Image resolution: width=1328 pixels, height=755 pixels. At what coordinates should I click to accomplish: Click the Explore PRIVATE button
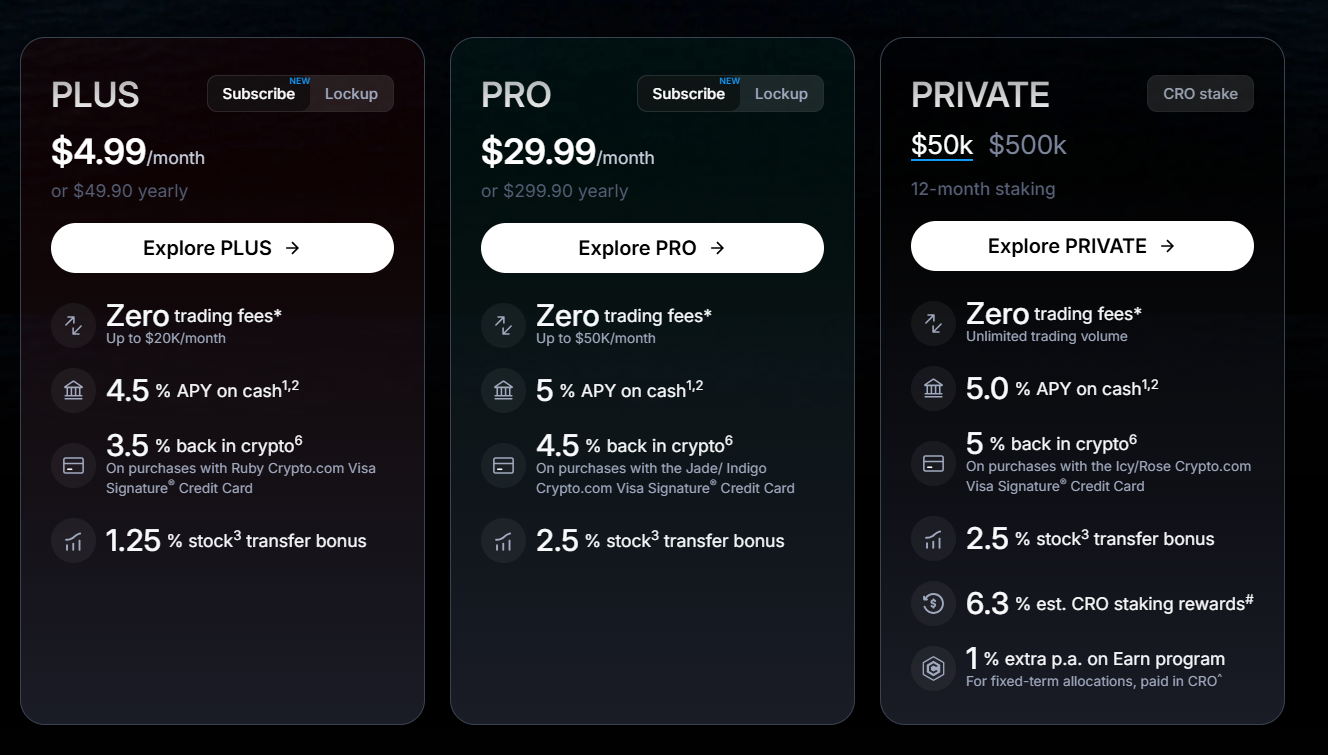point(1082,246)
